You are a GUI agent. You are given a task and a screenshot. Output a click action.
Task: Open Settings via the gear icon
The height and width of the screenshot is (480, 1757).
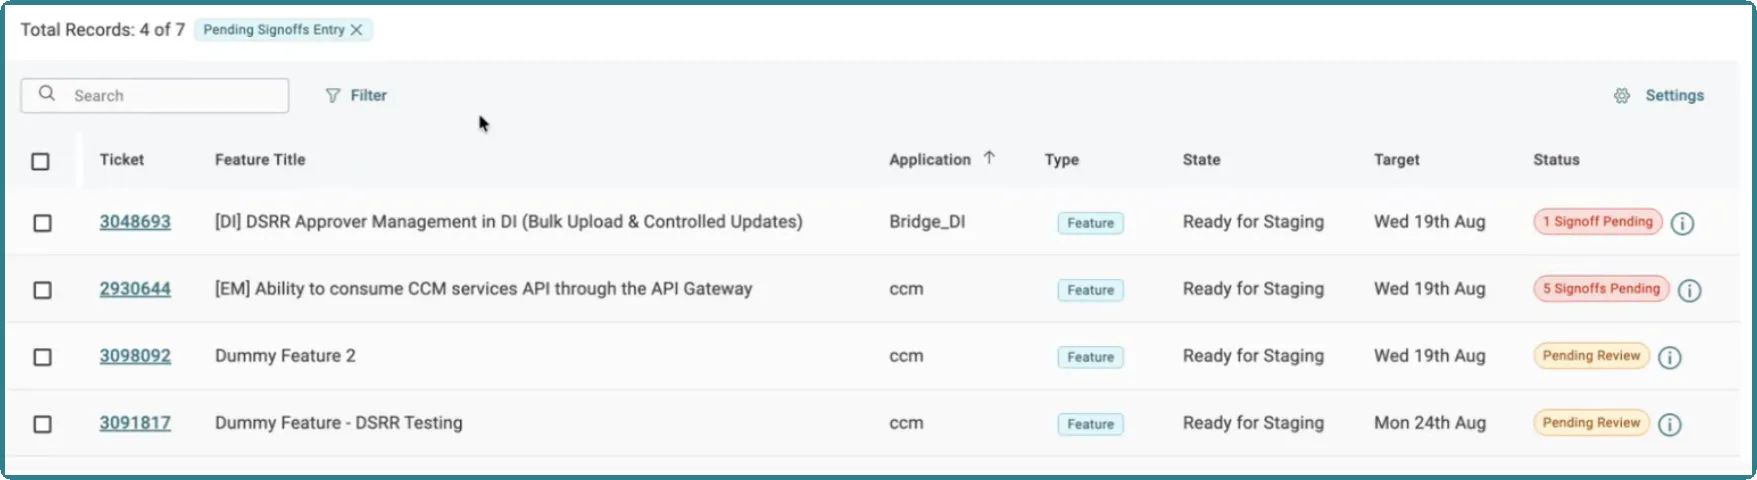pos(1622,96)
